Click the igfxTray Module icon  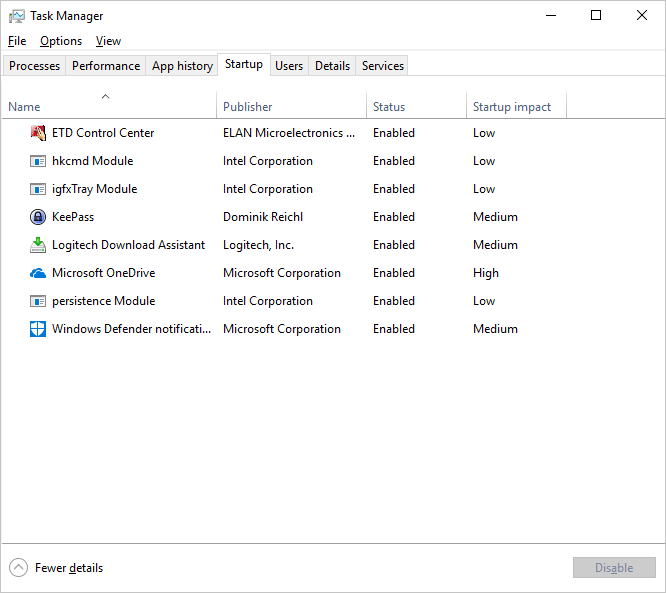pos(38,189)
